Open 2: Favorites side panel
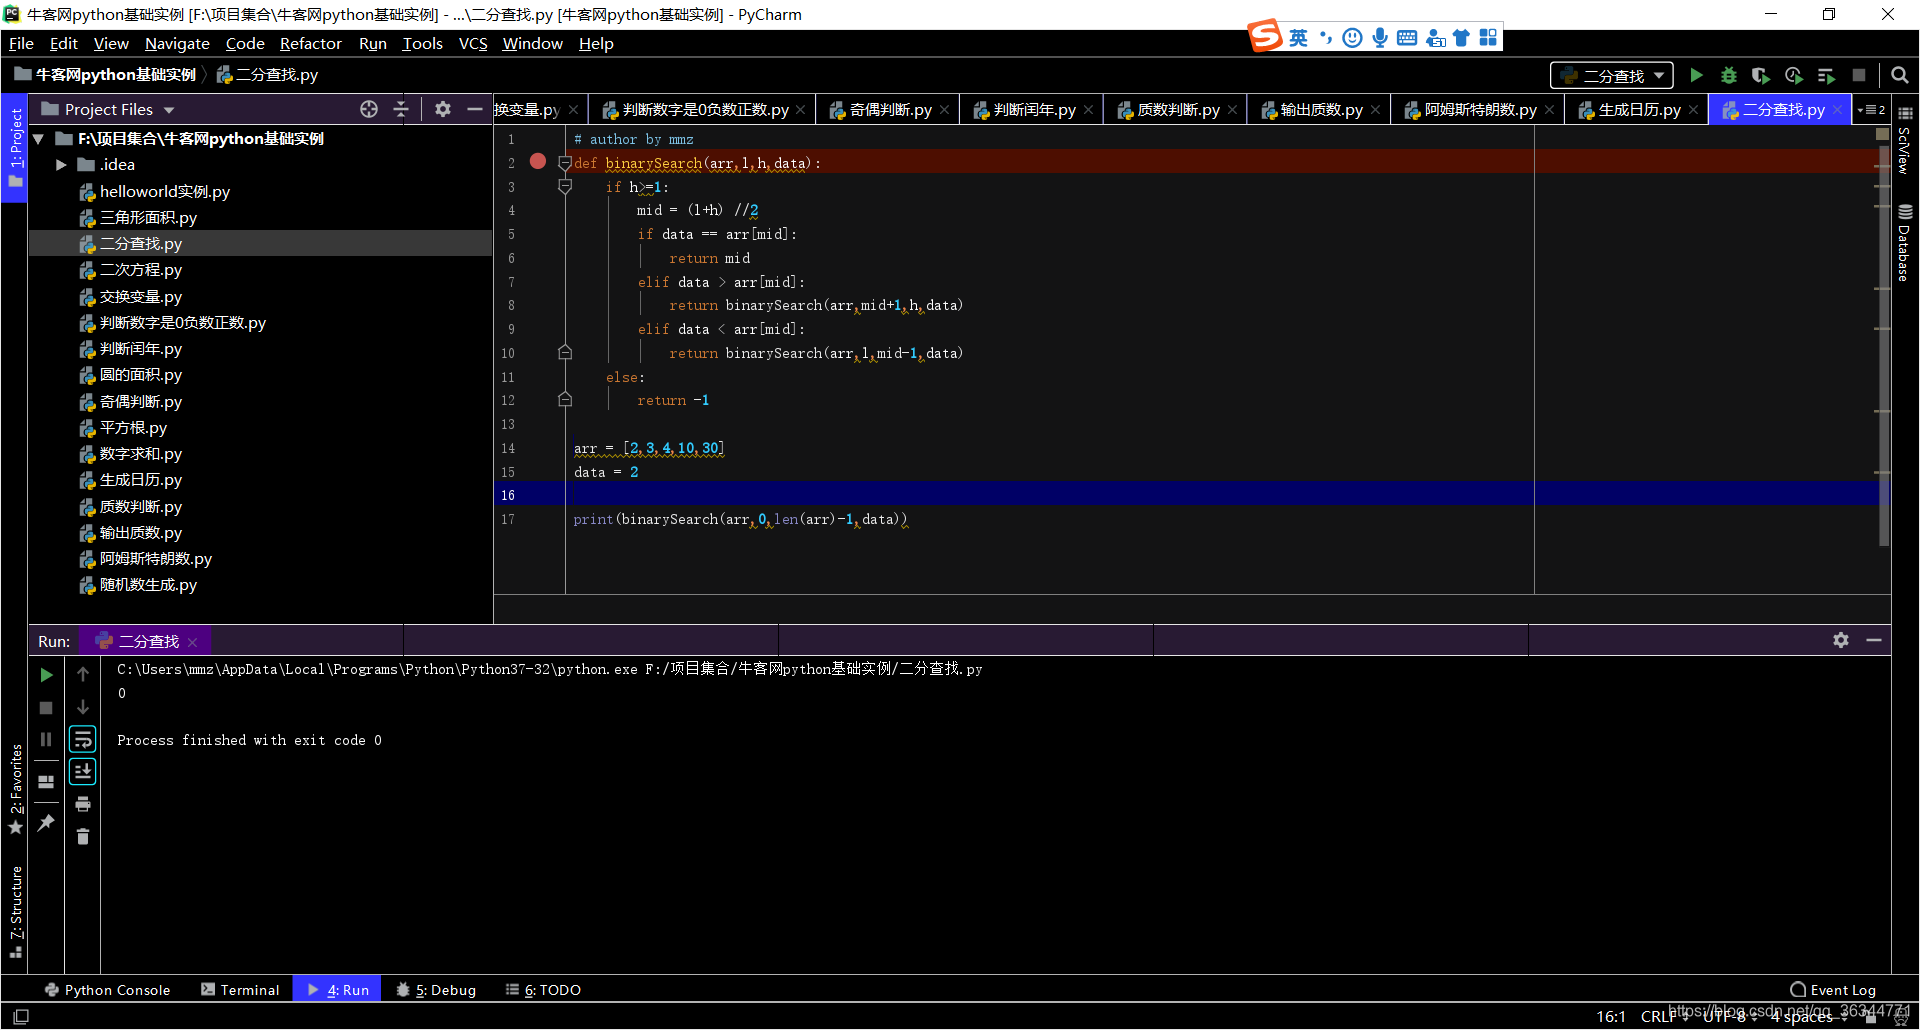Viewport: 1920px width, 1030px height. [16, 788]
